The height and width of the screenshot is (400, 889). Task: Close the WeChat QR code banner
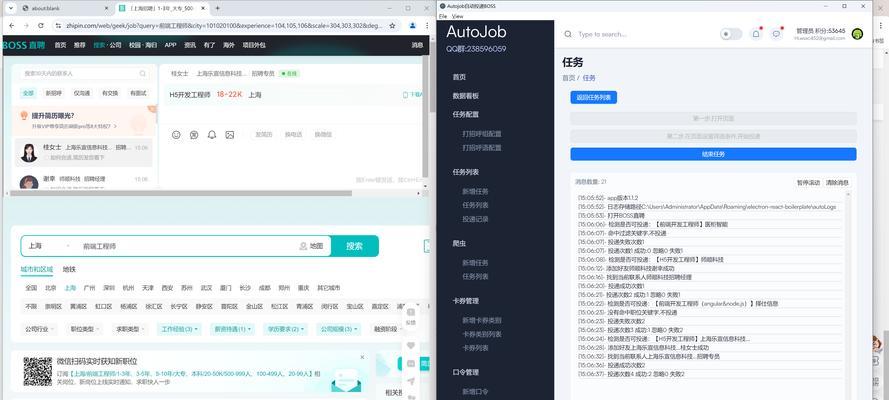click(362, 357)
